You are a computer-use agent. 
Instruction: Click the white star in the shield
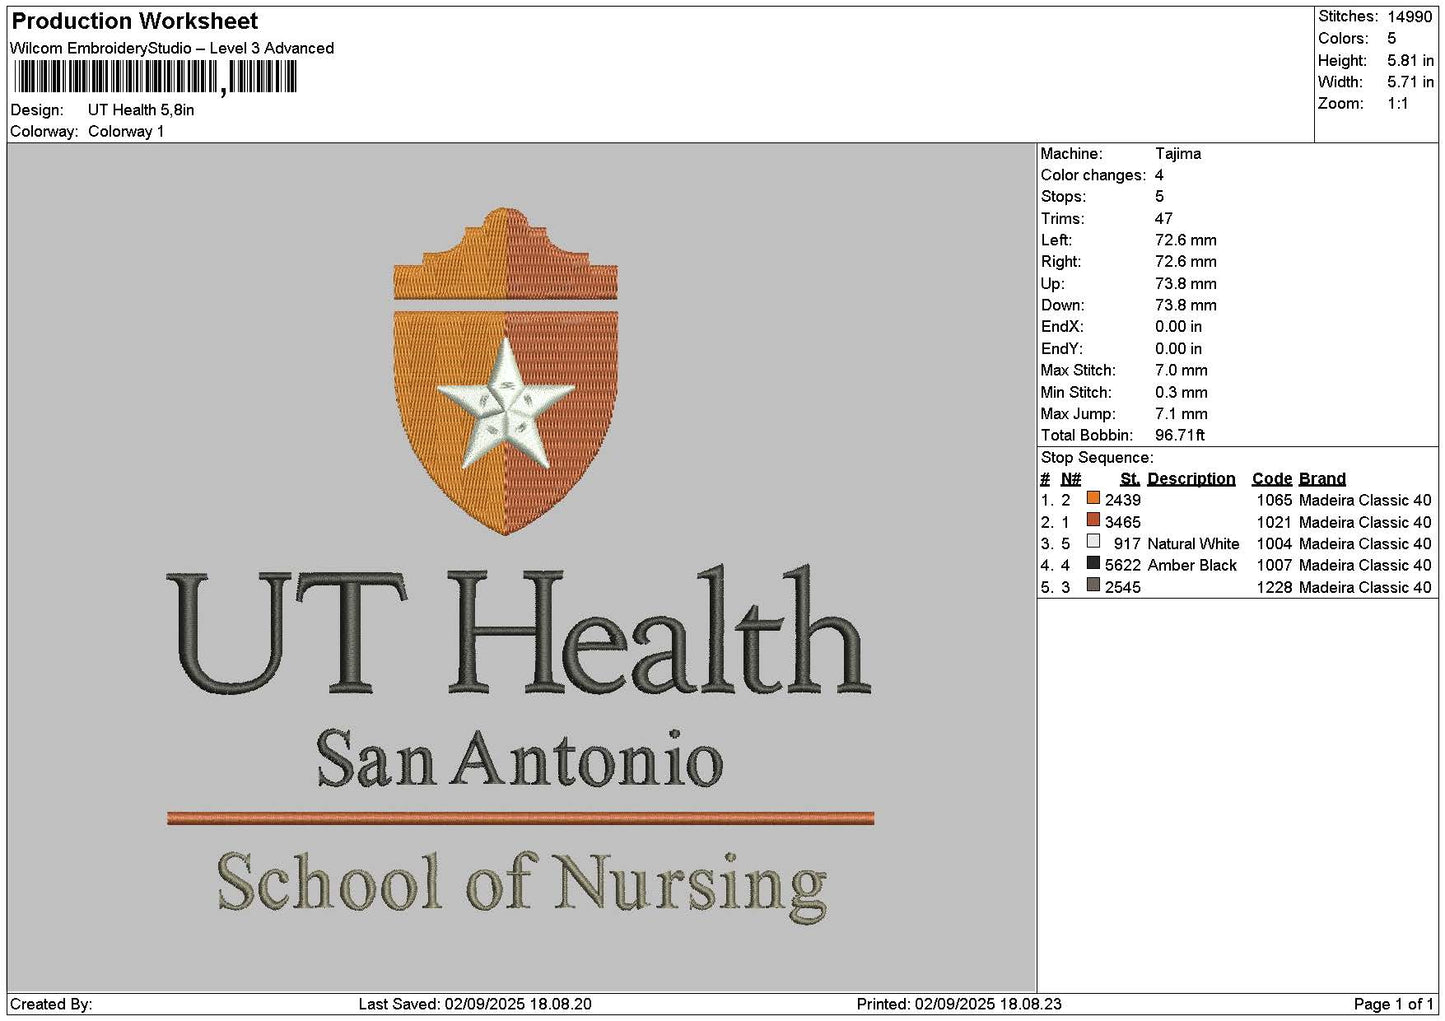[506, 405]
